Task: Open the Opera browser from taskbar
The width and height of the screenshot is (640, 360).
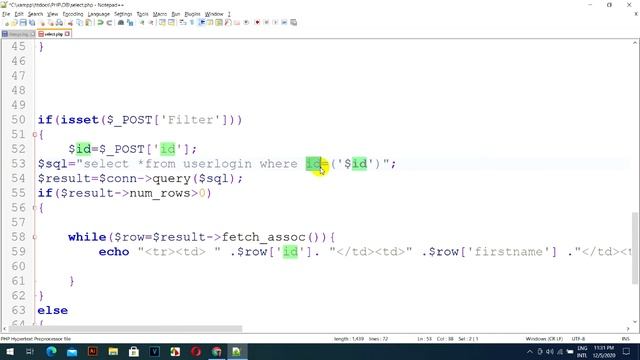Action: click(x=196, y=351)
